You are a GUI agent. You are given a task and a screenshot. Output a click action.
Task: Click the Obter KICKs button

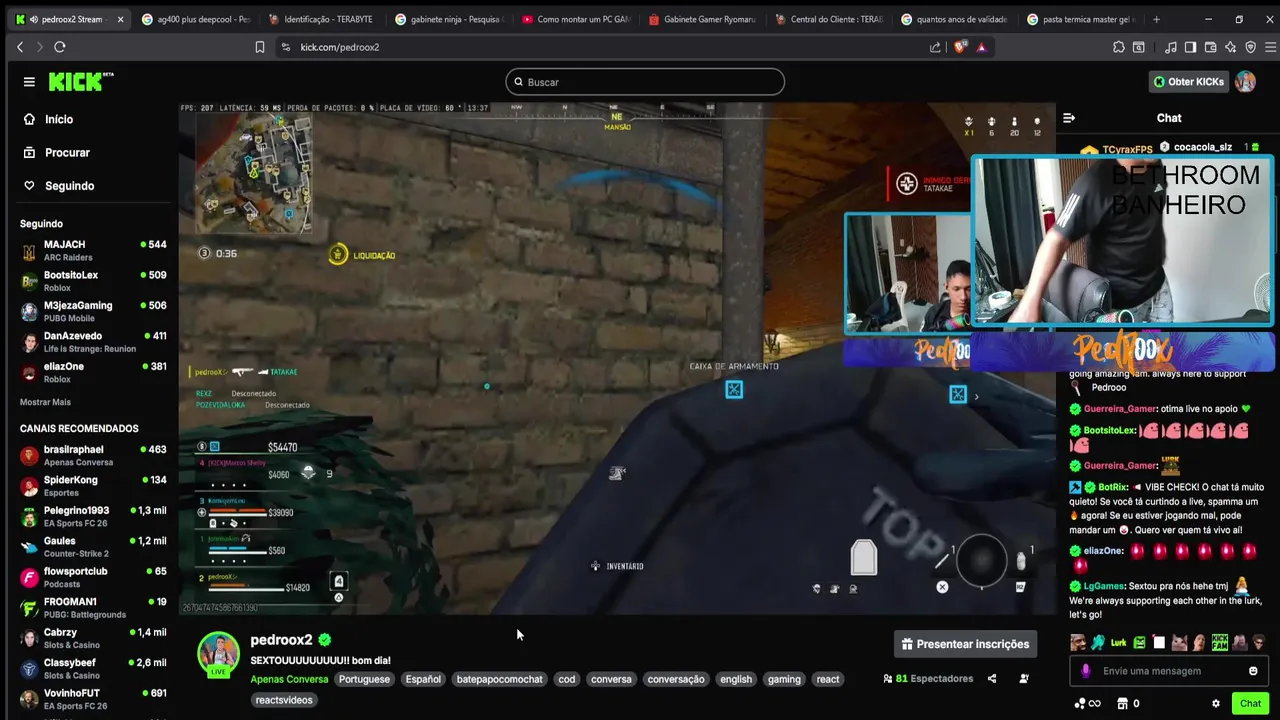tap(1188, 82)
